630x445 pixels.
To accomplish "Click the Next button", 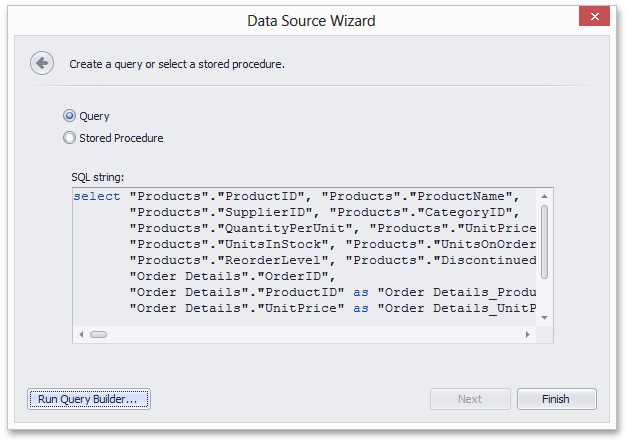I will [x=470, y=399].
